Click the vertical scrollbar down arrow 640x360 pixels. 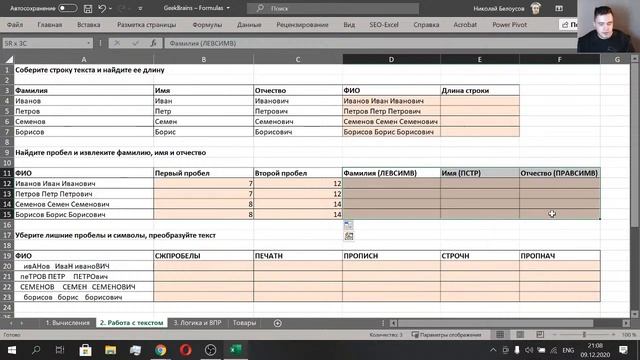point(635,314)
